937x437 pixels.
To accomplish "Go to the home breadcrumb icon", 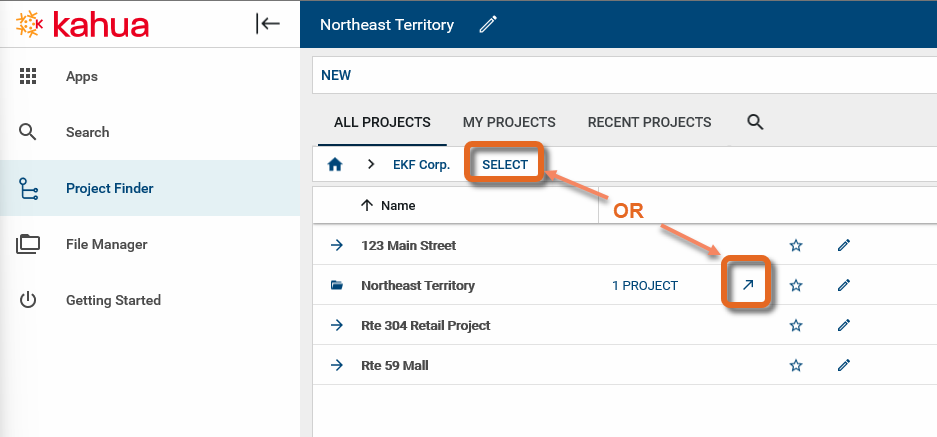I will pyautogui.click(x=336, y=164).
